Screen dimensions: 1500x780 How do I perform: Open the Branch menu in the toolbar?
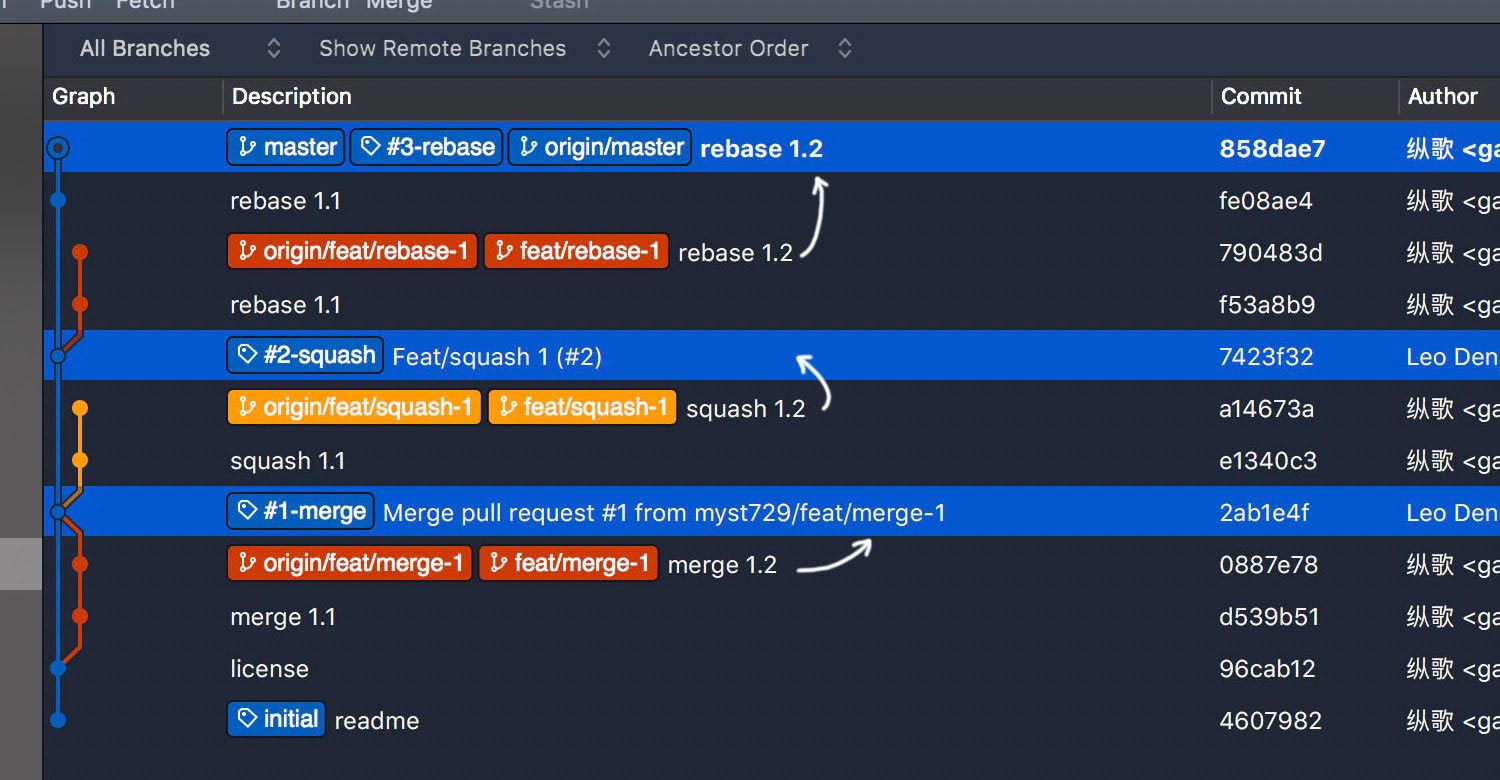click(311, 5)
